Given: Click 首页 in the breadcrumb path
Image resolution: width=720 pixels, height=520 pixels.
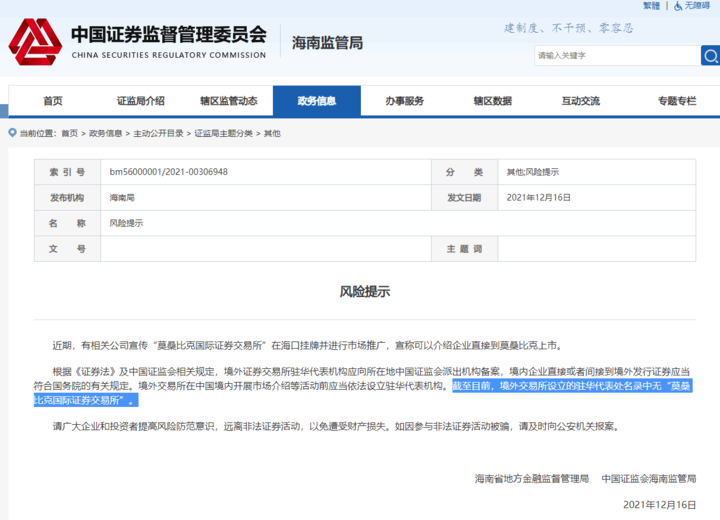Looking at the screenshot, I should (x=69, y=133).
